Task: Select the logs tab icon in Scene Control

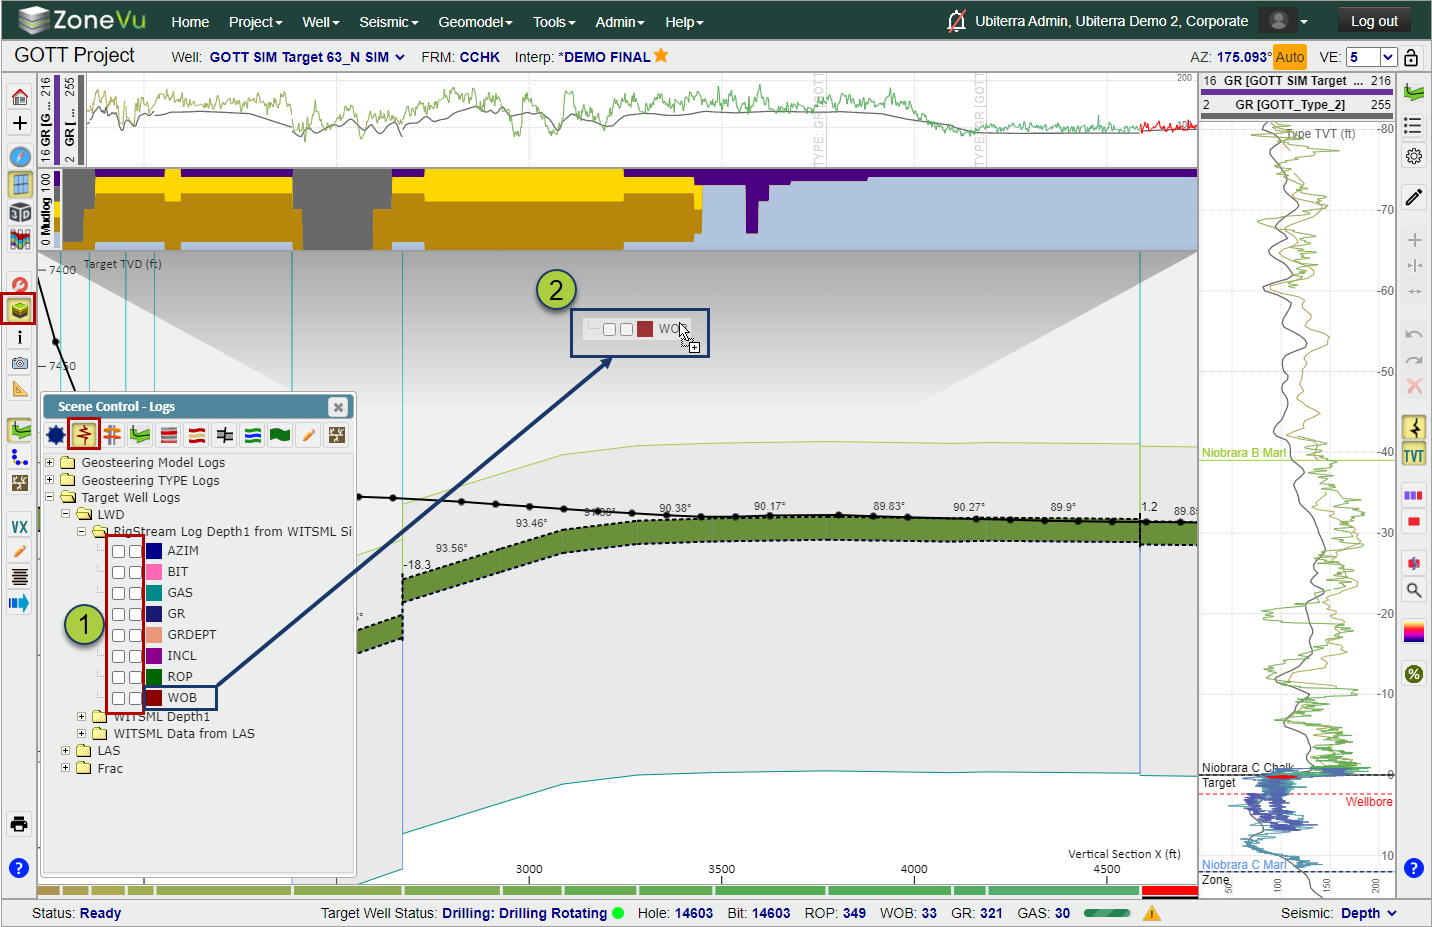Action: (x=84, y=435)
